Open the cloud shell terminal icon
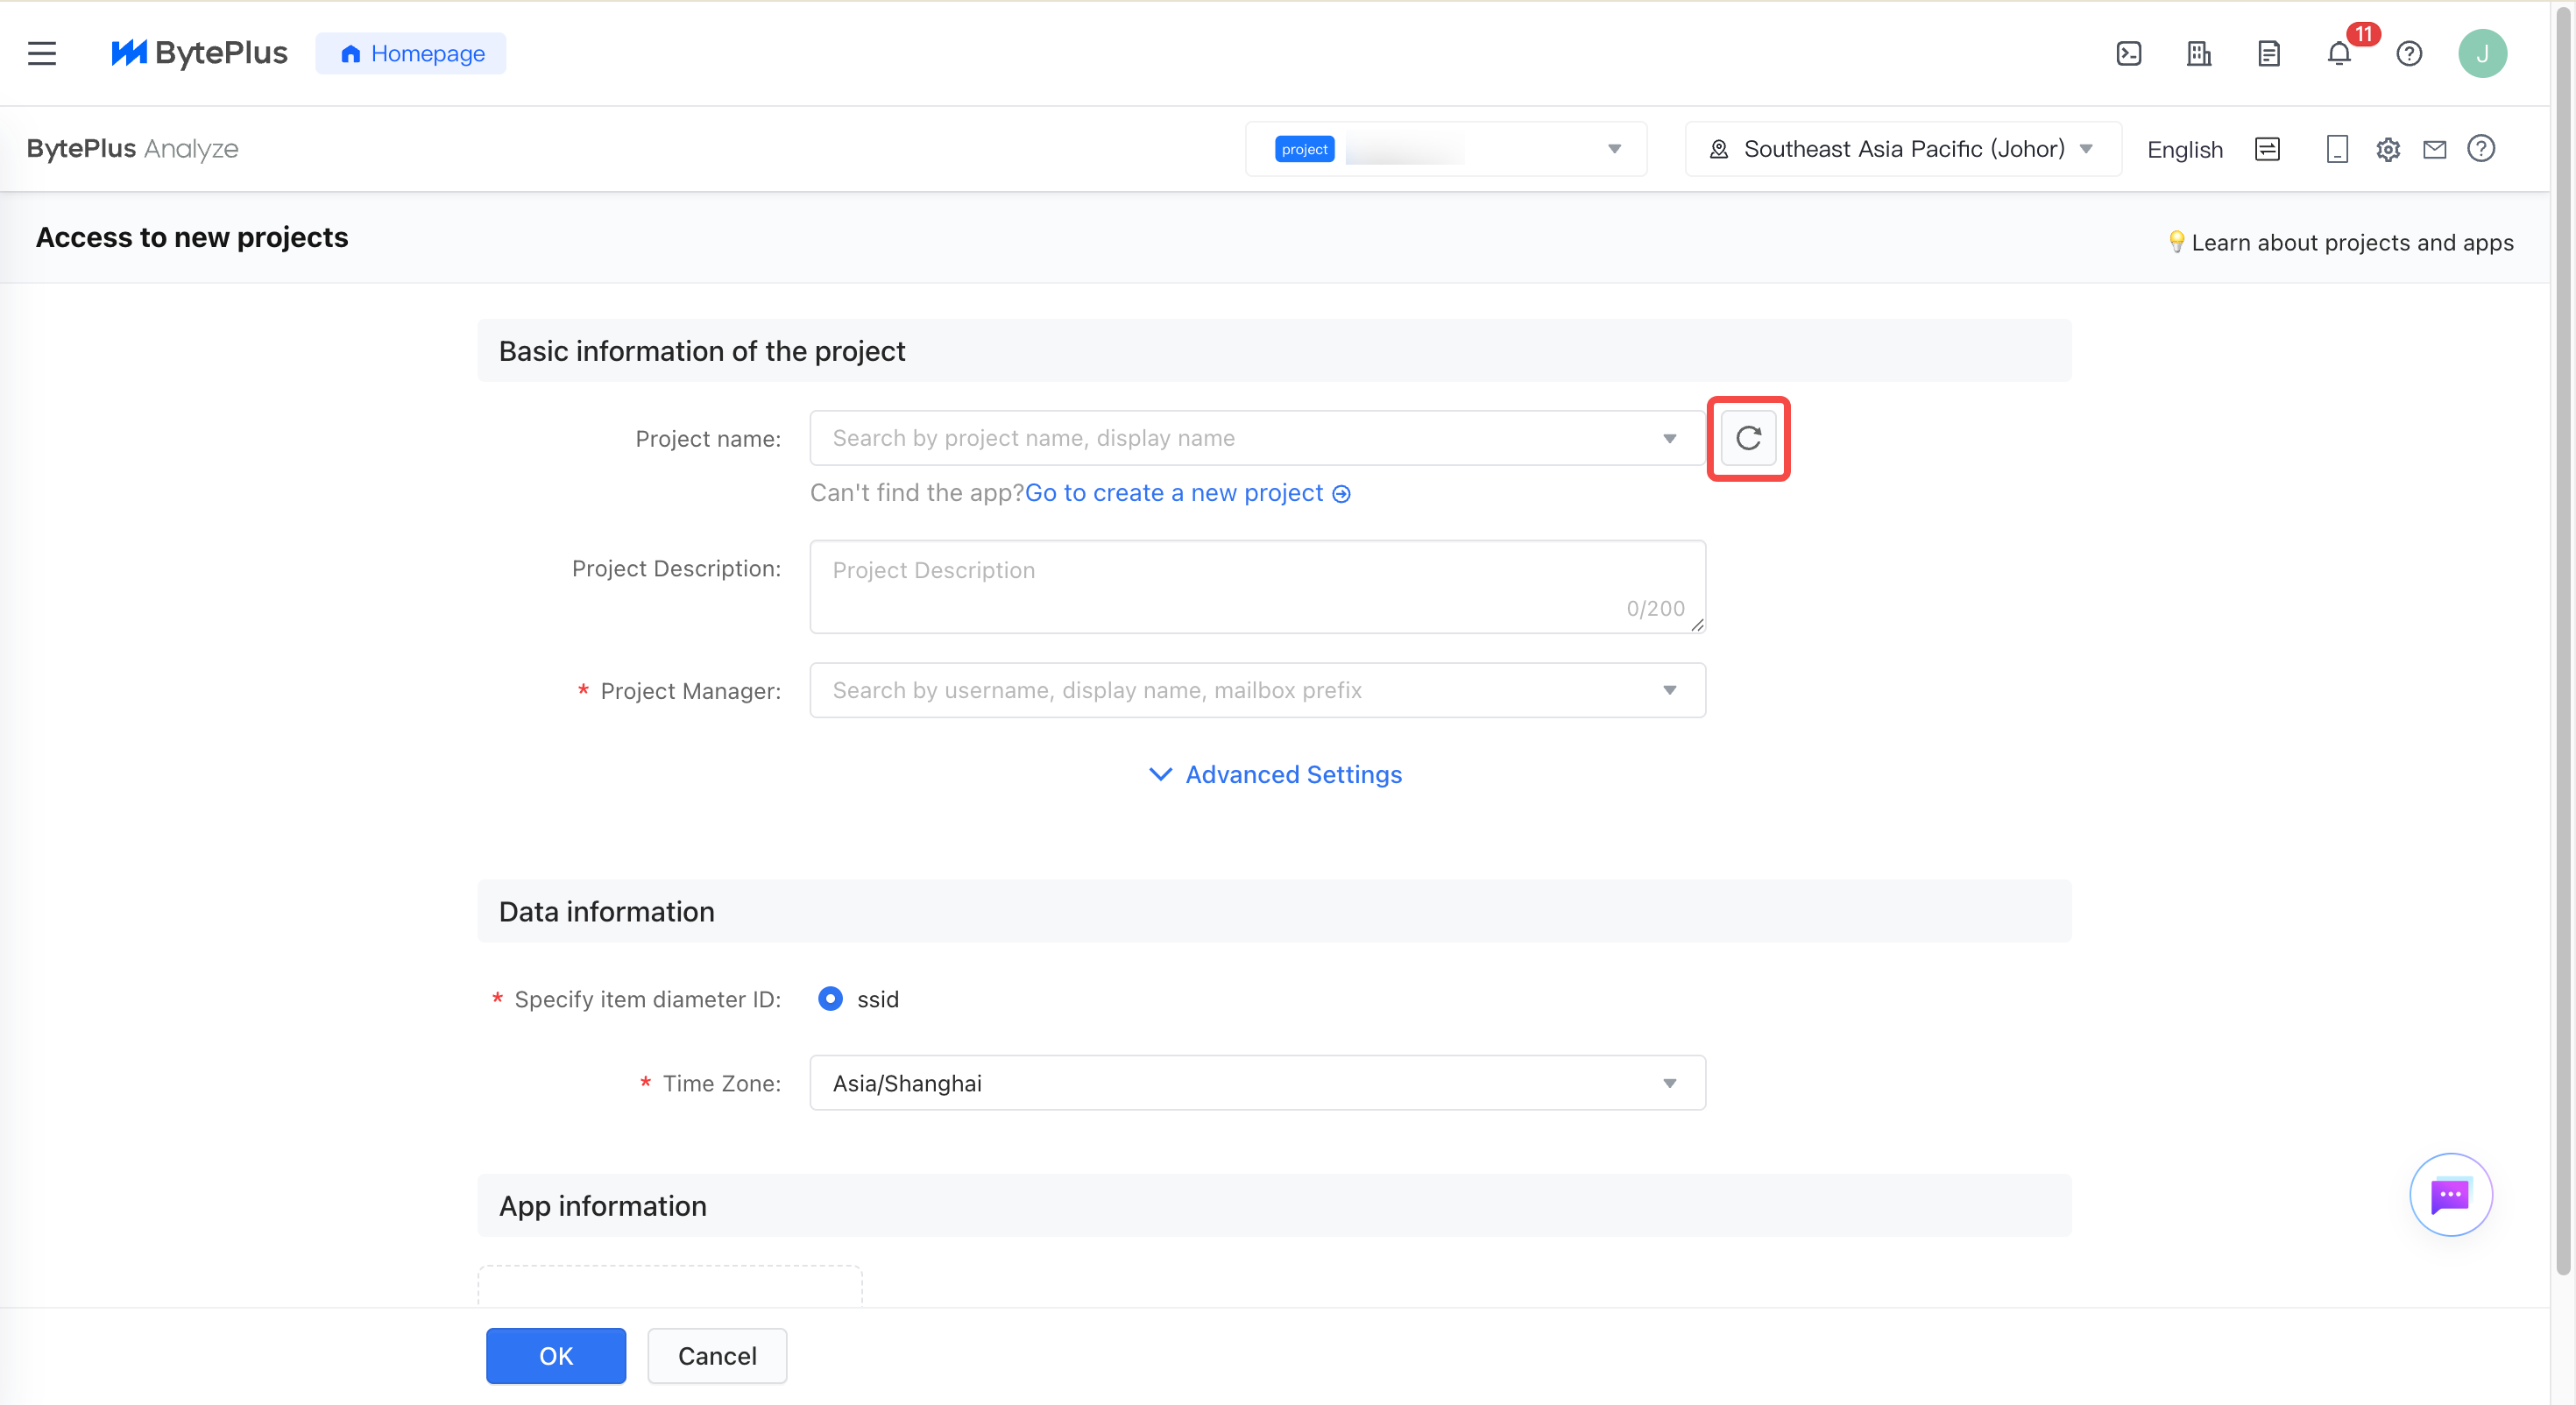 click(2129, 54)
